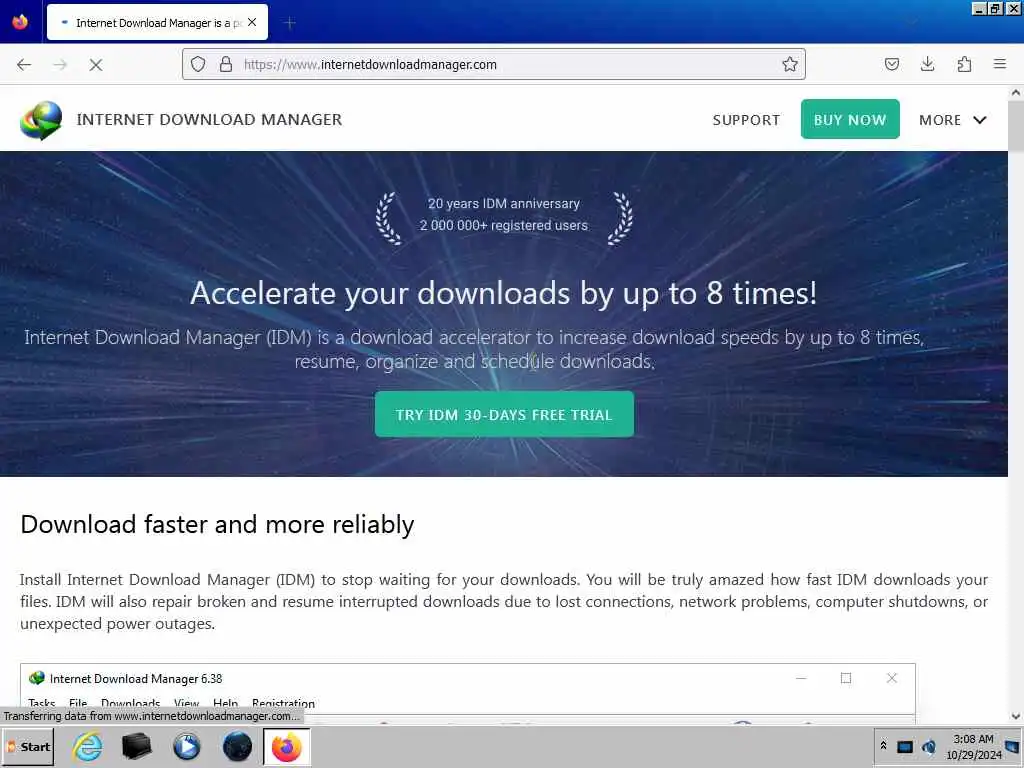Screen dimensions: 1024x768
Task: Click the text 2 000 000+ registered users
Action: [x=504, y=225]
